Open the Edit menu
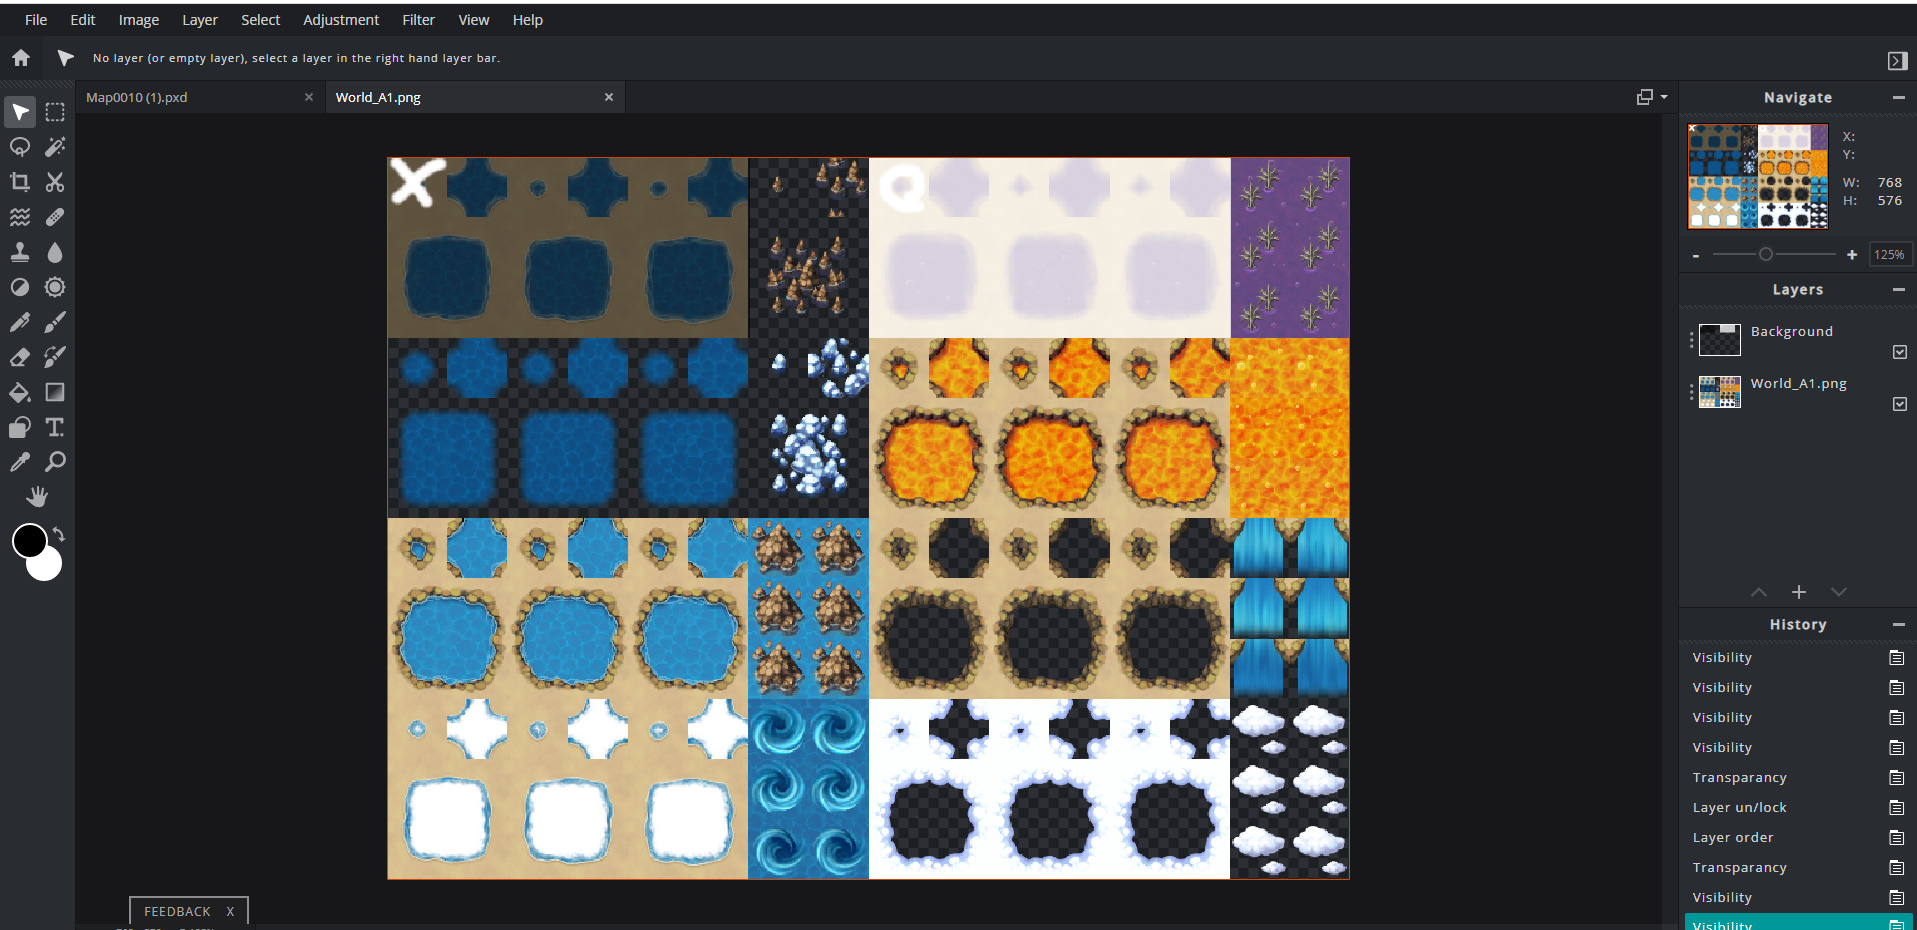 tap(83, 20)
